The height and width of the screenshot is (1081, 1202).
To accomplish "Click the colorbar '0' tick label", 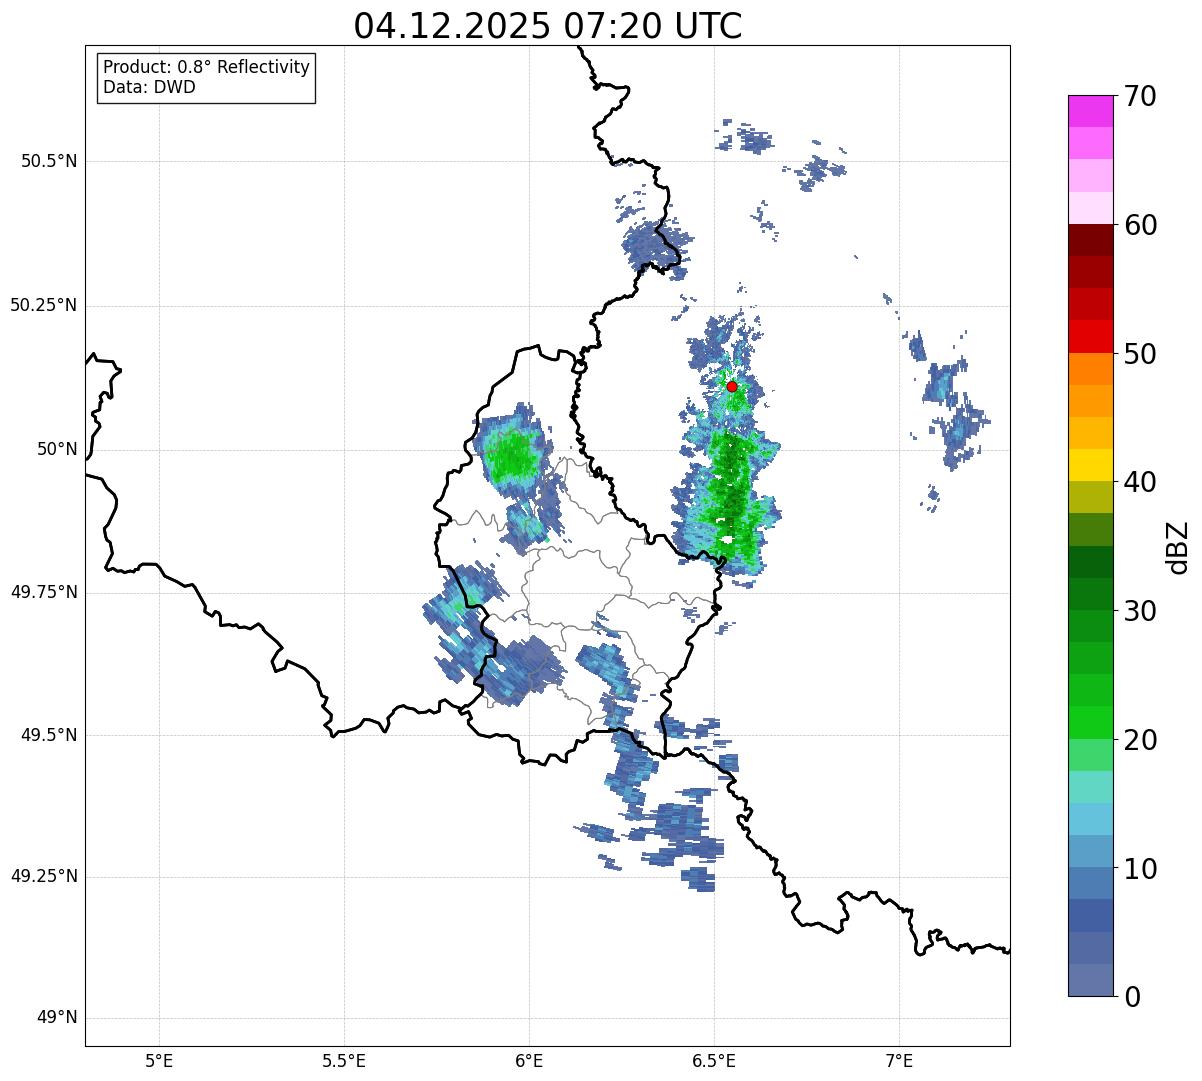I will [x=1132, y=997].
